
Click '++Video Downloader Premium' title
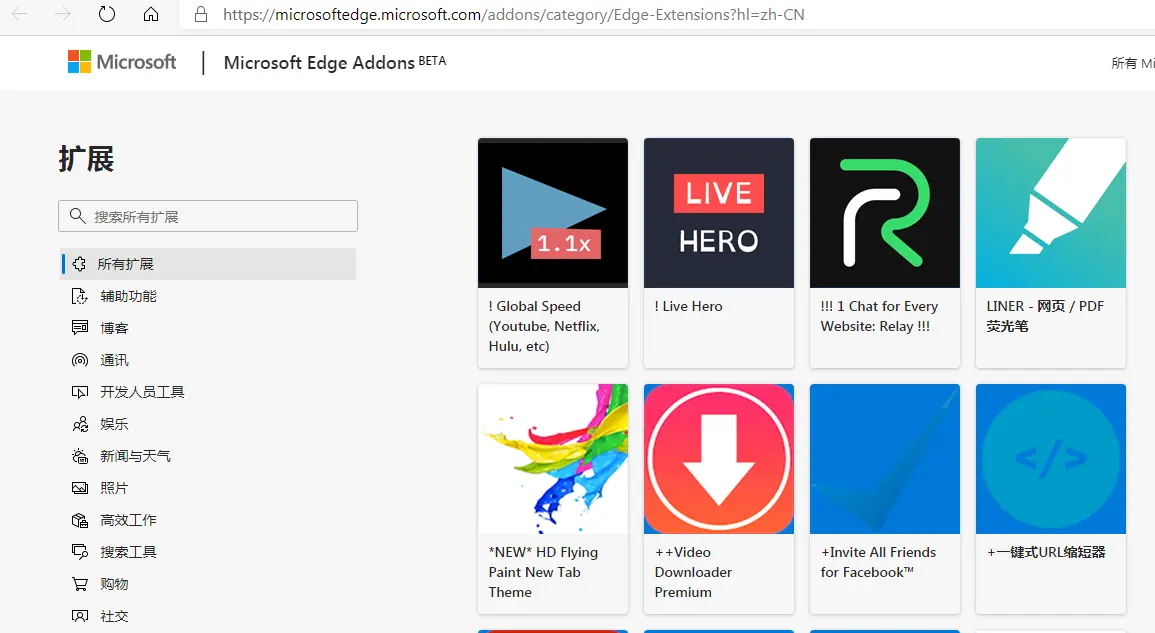(693, 572)
